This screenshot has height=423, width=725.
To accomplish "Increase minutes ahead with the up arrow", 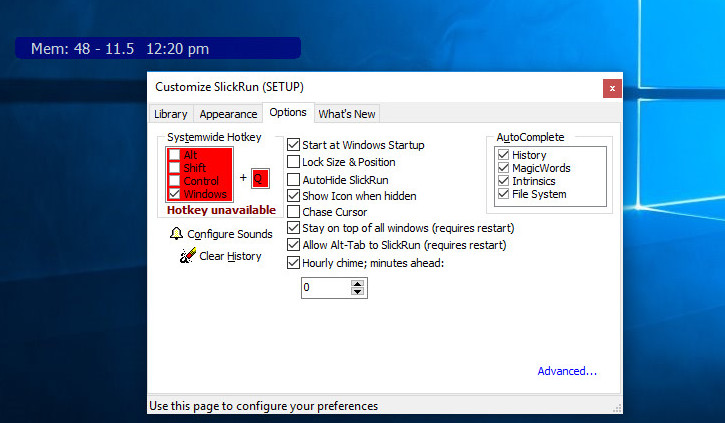I will click(357, 283).
